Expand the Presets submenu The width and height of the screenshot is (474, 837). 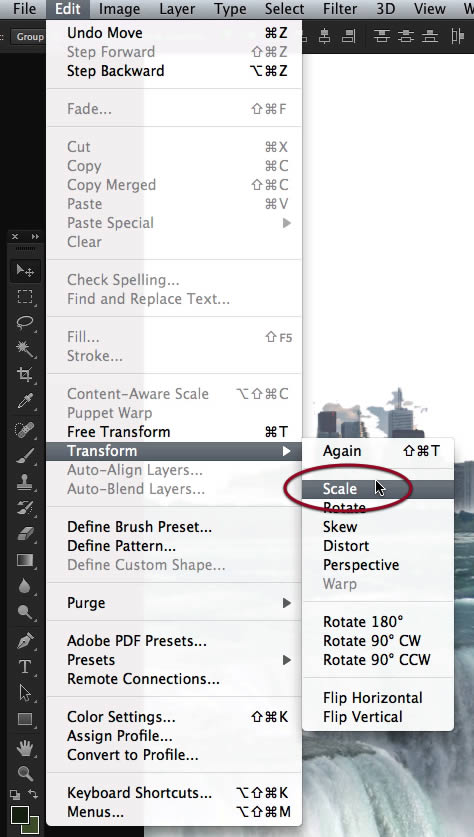[174, 660]
